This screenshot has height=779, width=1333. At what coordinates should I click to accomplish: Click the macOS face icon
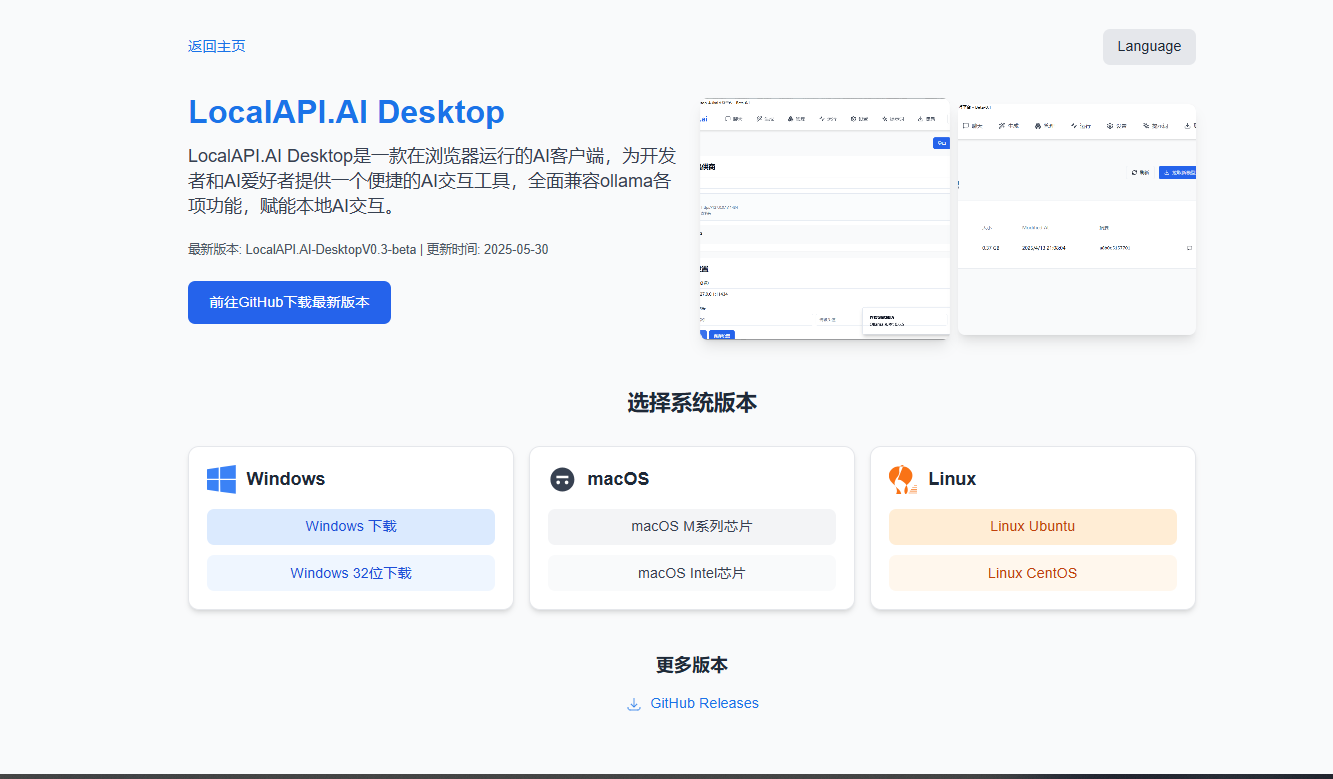[x=562, y=479]
